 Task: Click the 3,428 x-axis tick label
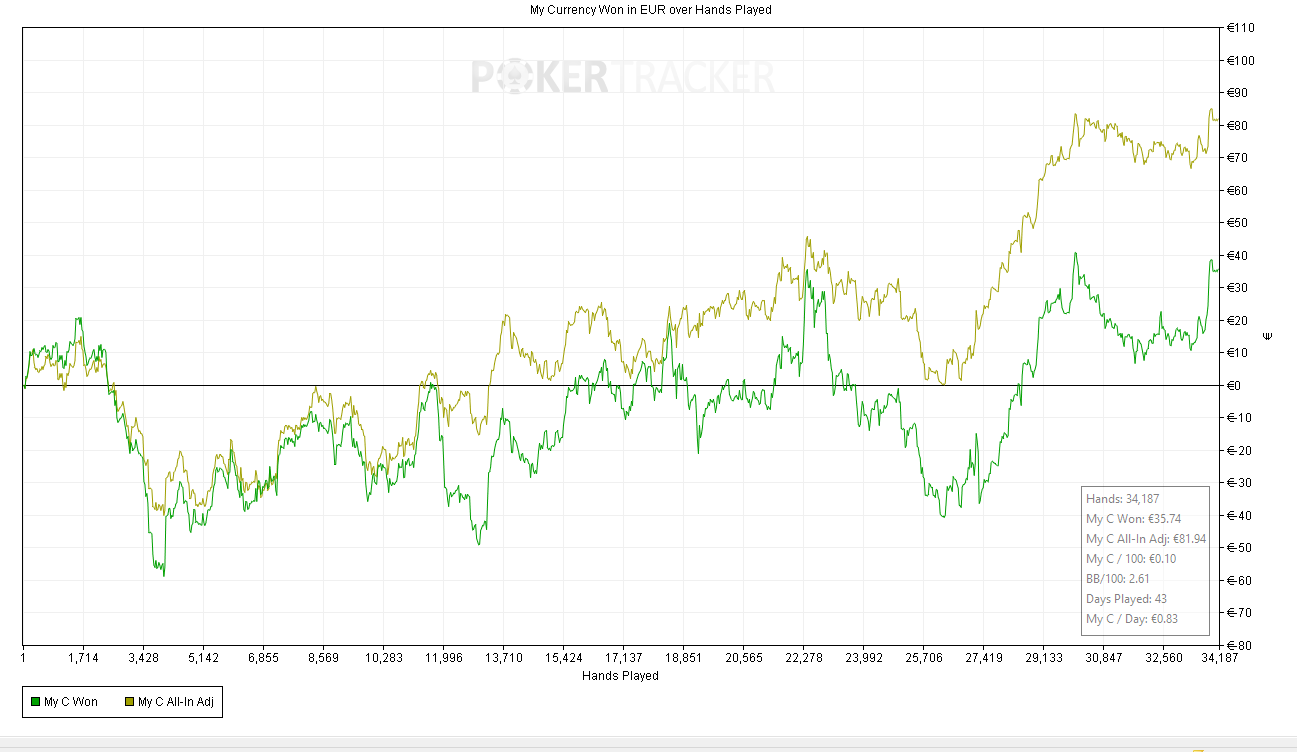coord(143,658)
